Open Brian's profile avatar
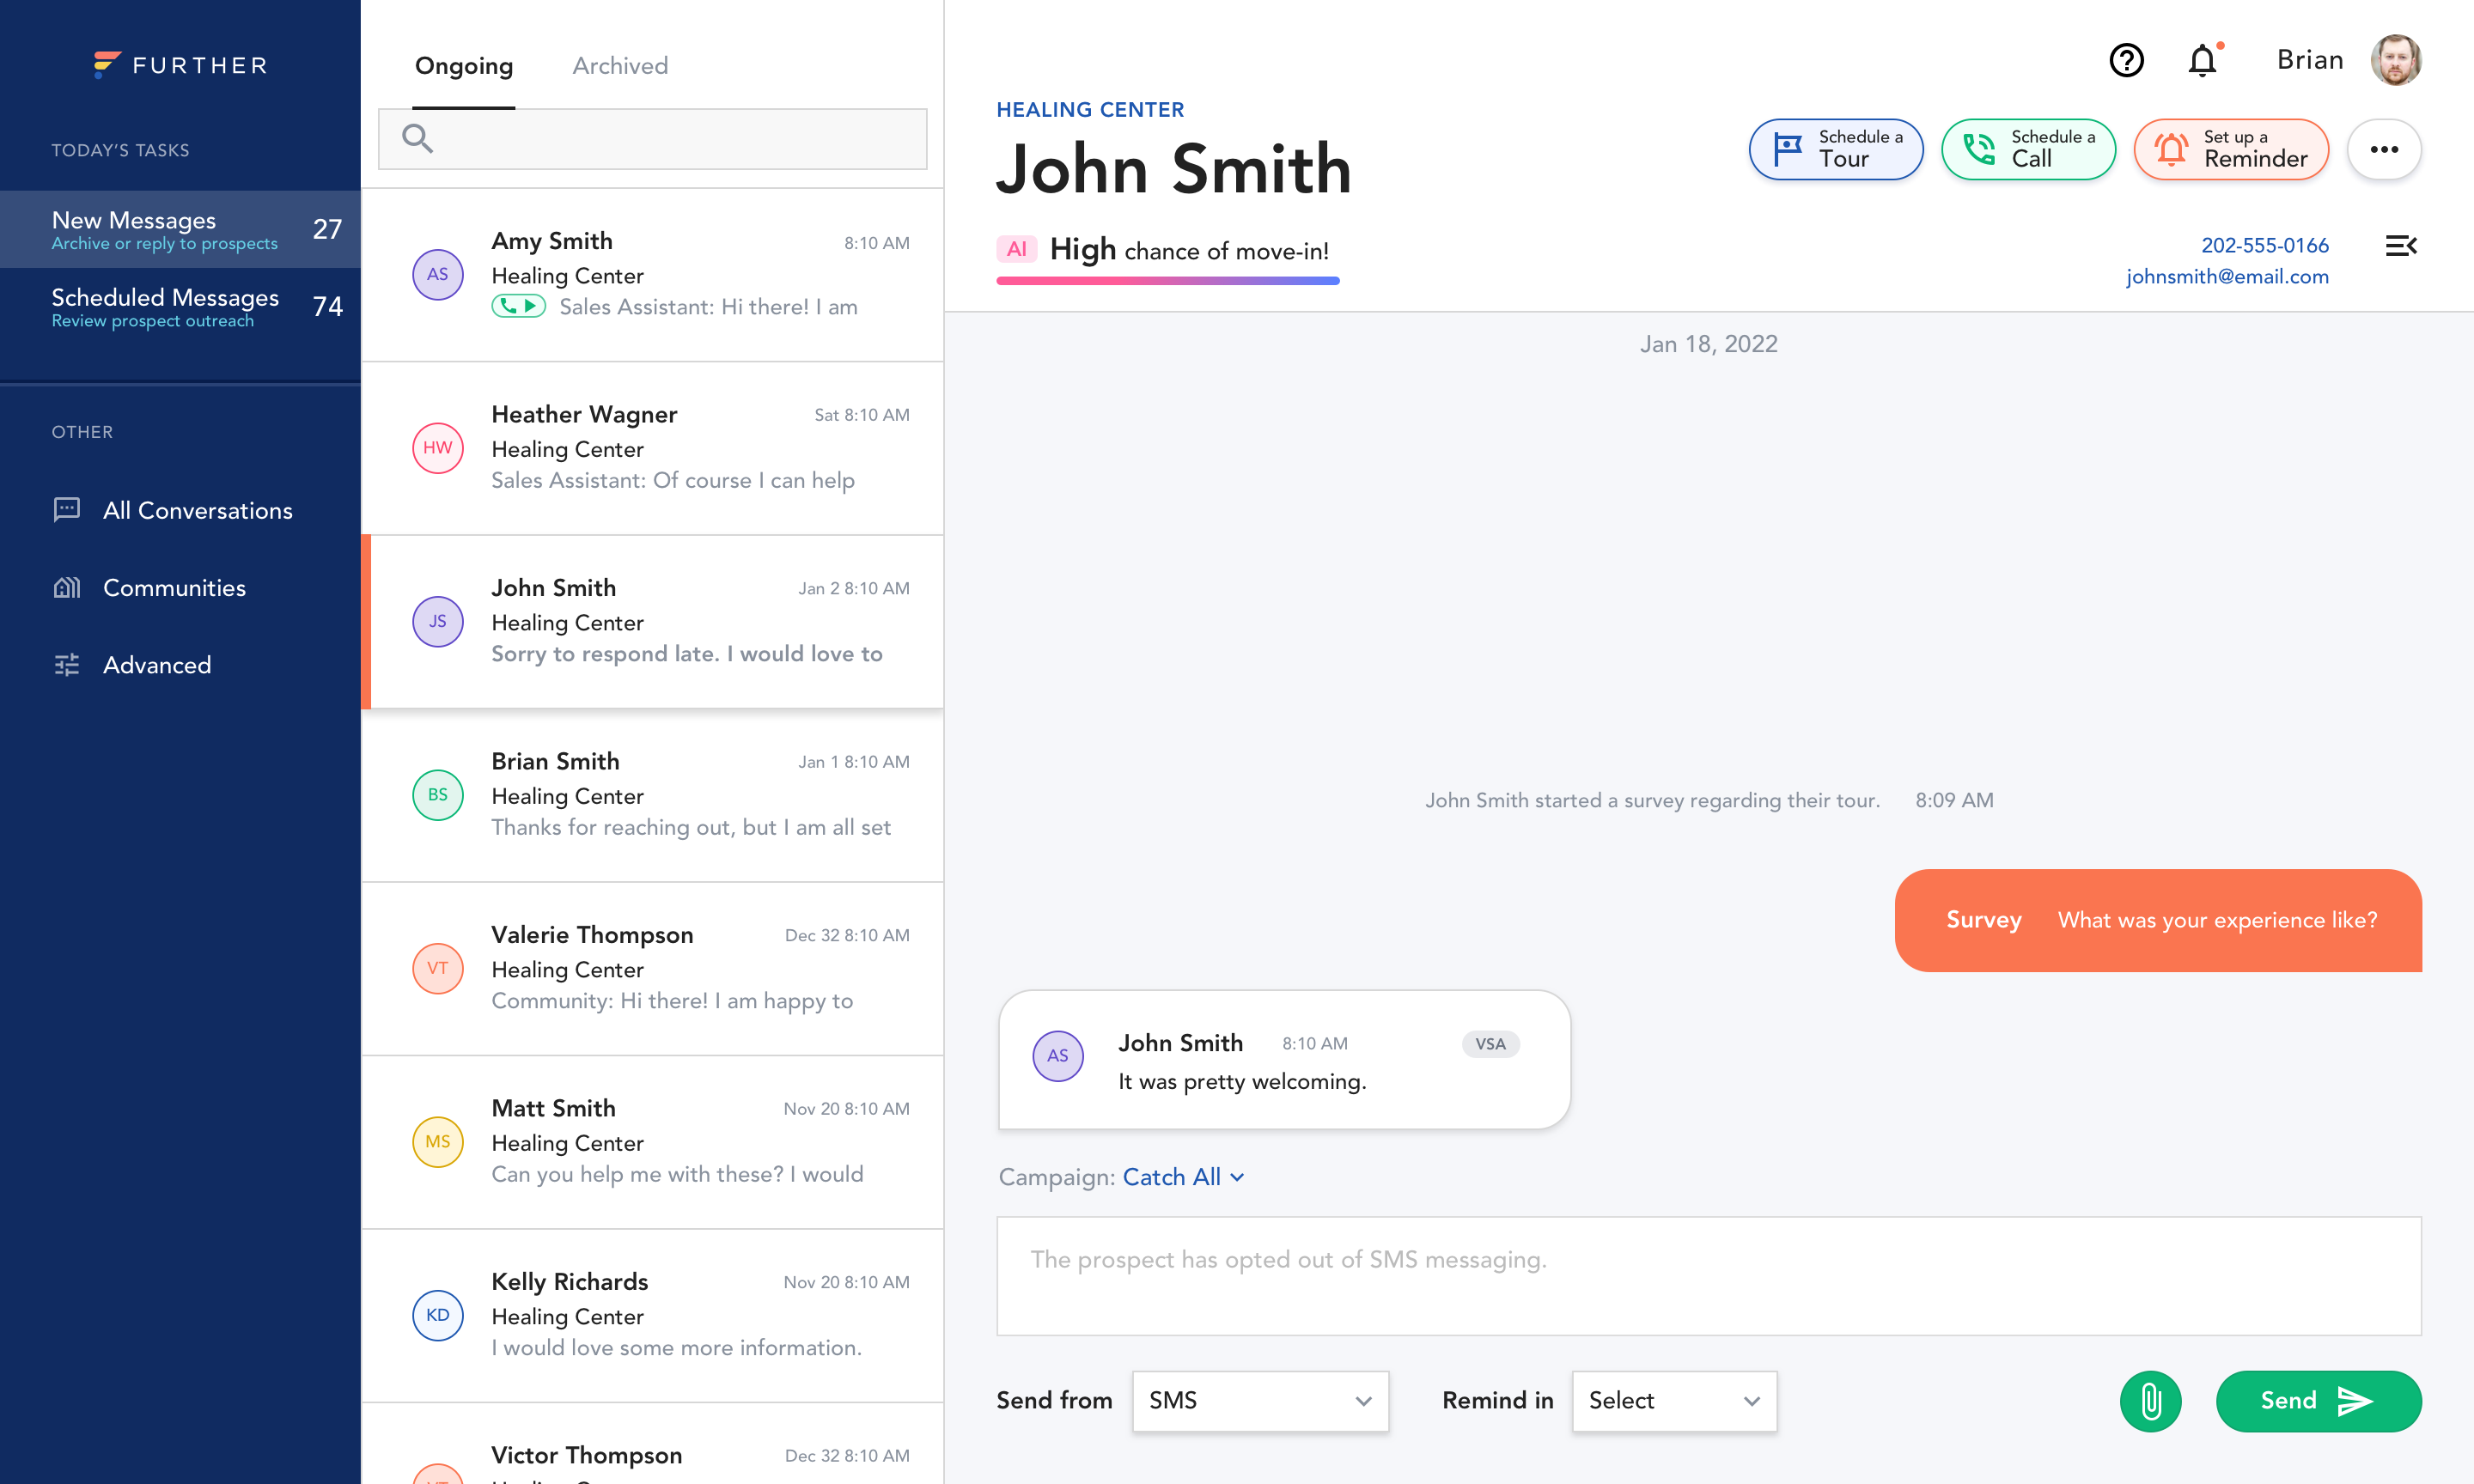The height and width of the screenshot is (1484, 2474). (x=2395, y=60)
